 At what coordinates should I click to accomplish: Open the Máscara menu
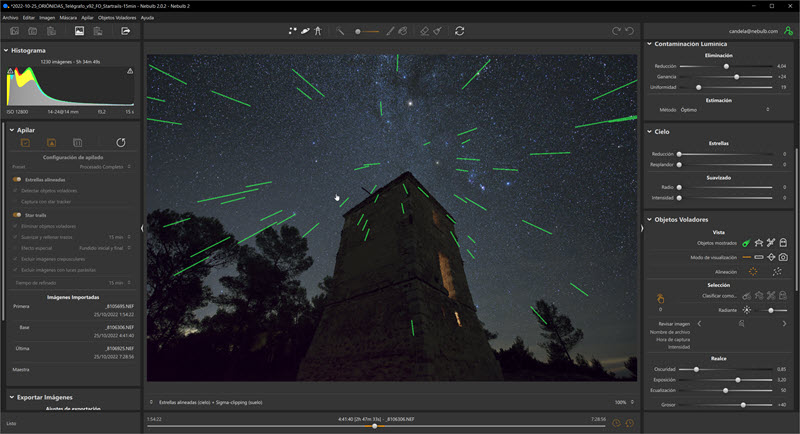[68, 18]
